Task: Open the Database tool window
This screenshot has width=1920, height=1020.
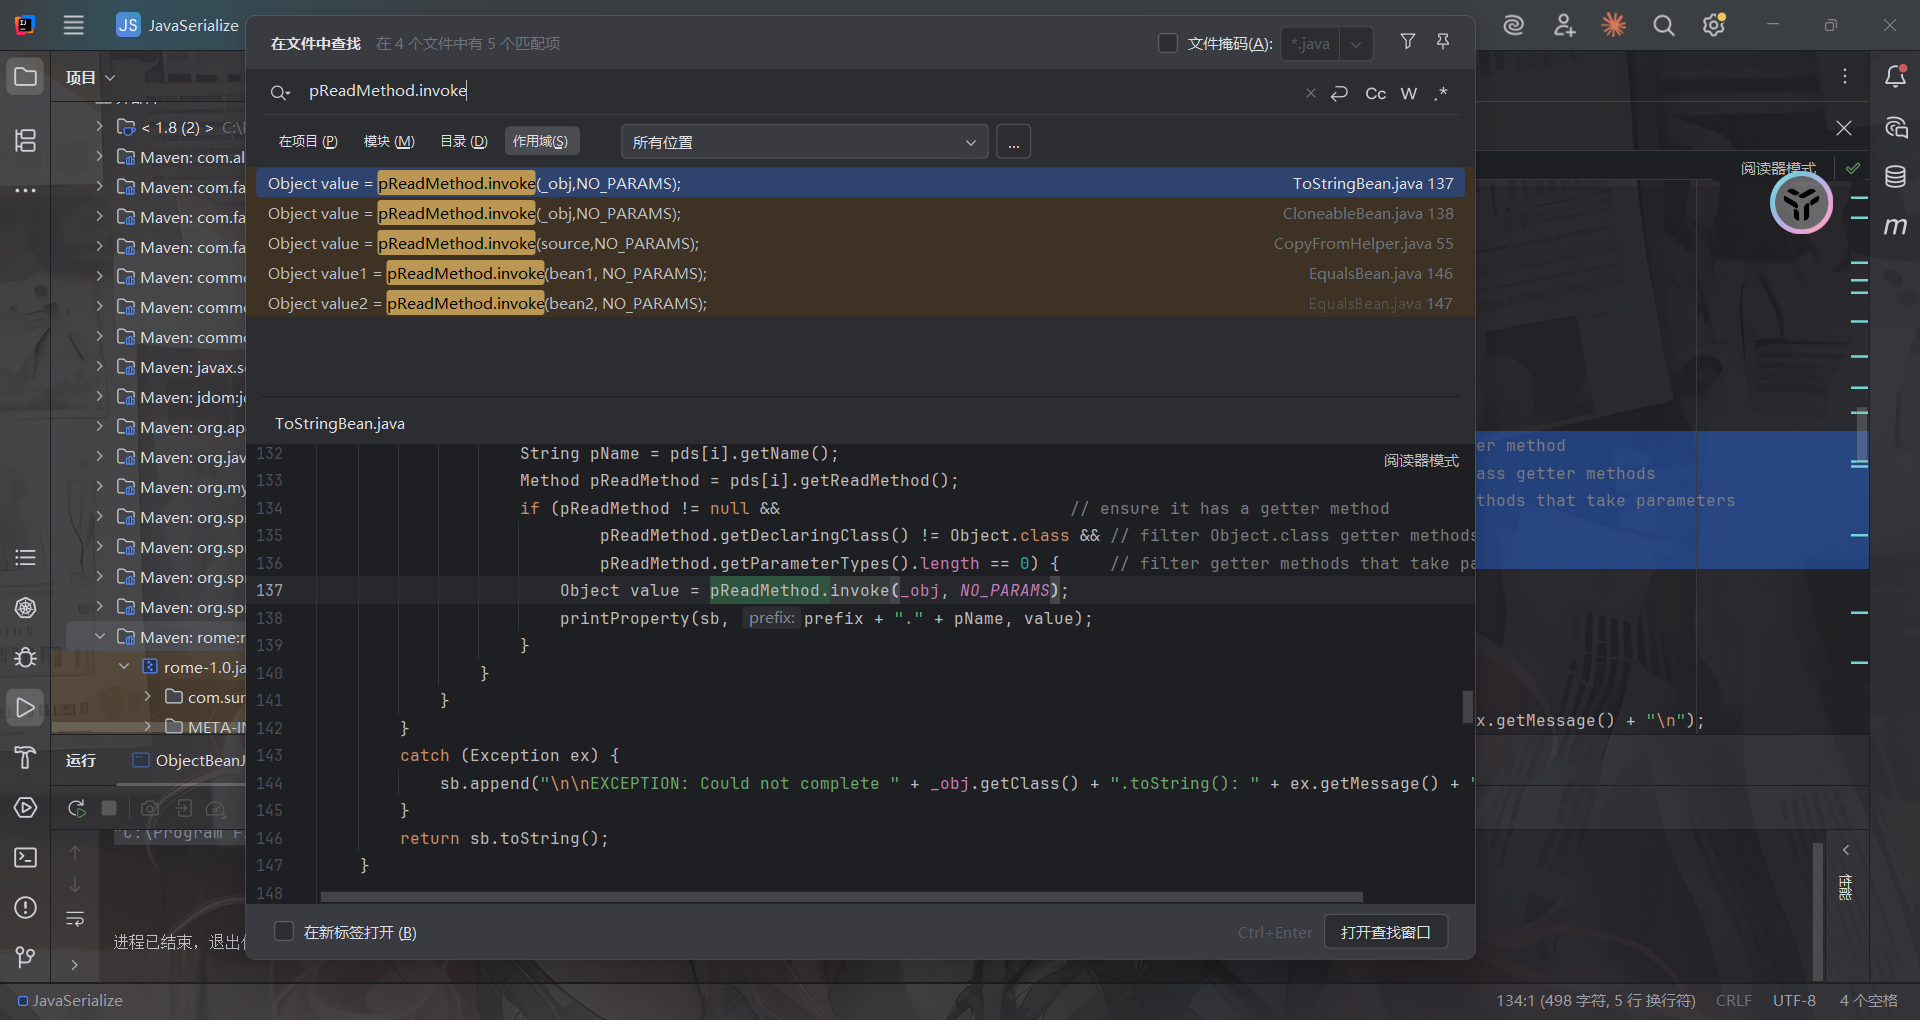Action: (1895, 177)
